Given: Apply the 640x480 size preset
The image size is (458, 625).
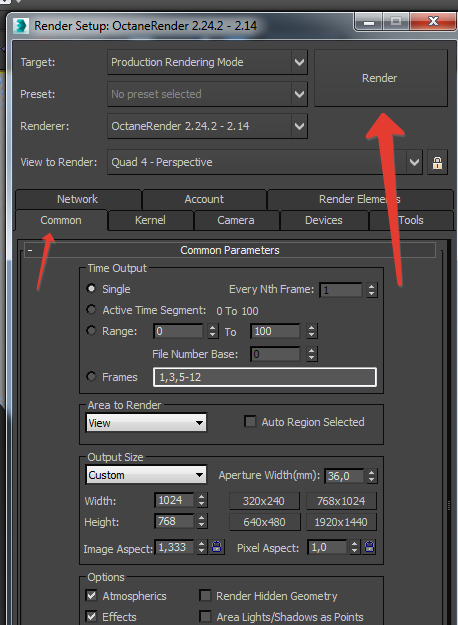Looking at the screenshot, I should pos(264,522).
